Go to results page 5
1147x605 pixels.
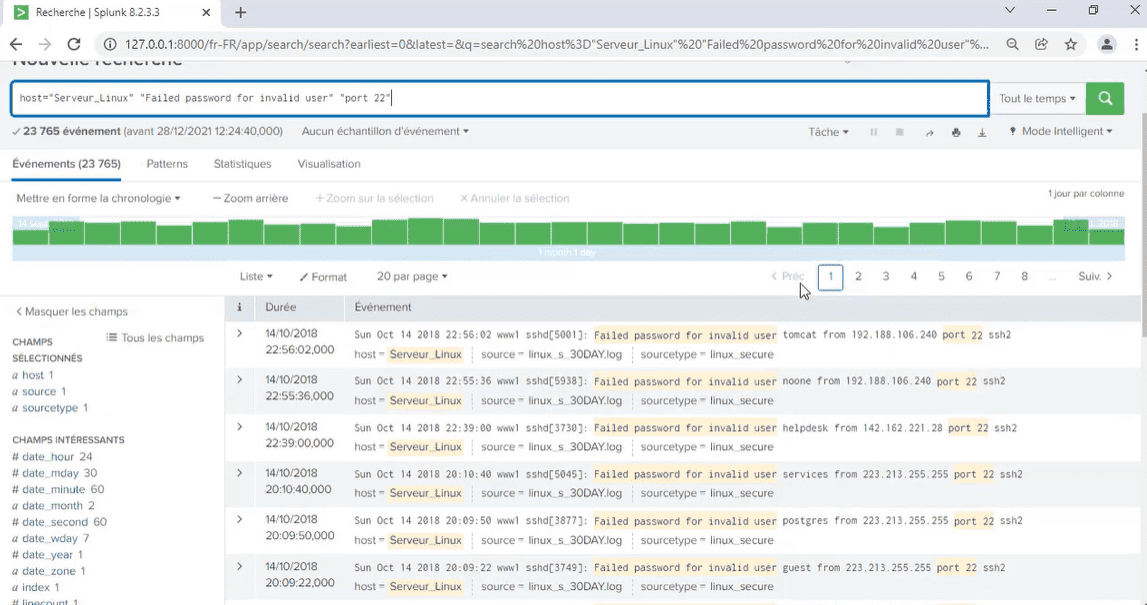click(x=941, y=277)
